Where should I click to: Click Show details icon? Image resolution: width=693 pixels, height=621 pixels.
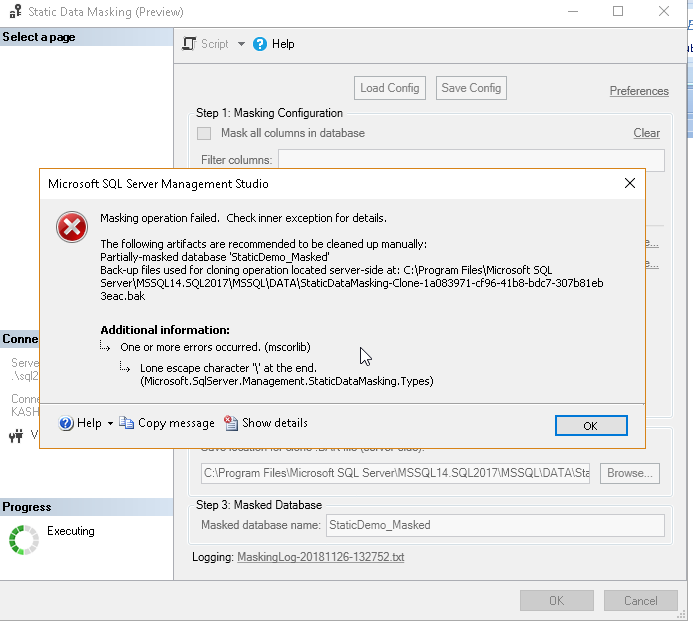coord(231,423)
